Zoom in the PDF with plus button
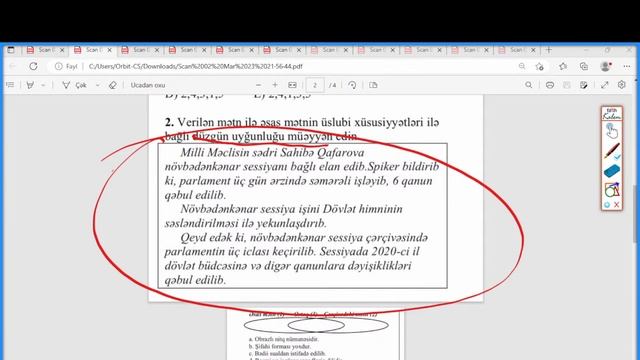The height and width of the screenshot is (360, 640). [x=275, y=85]
